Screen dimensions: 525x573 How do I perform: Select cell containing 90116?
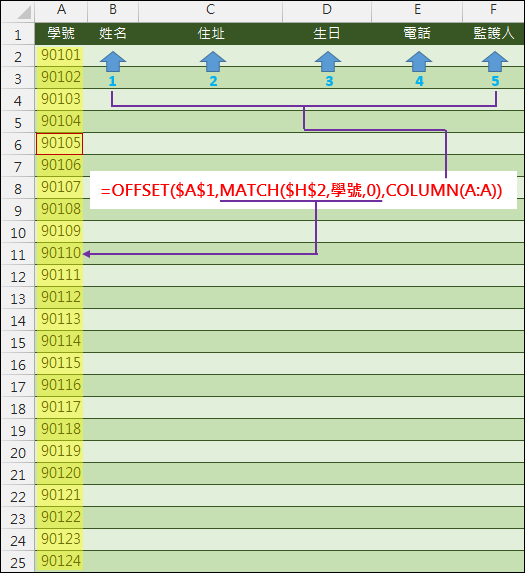click(x=60, y=385)
